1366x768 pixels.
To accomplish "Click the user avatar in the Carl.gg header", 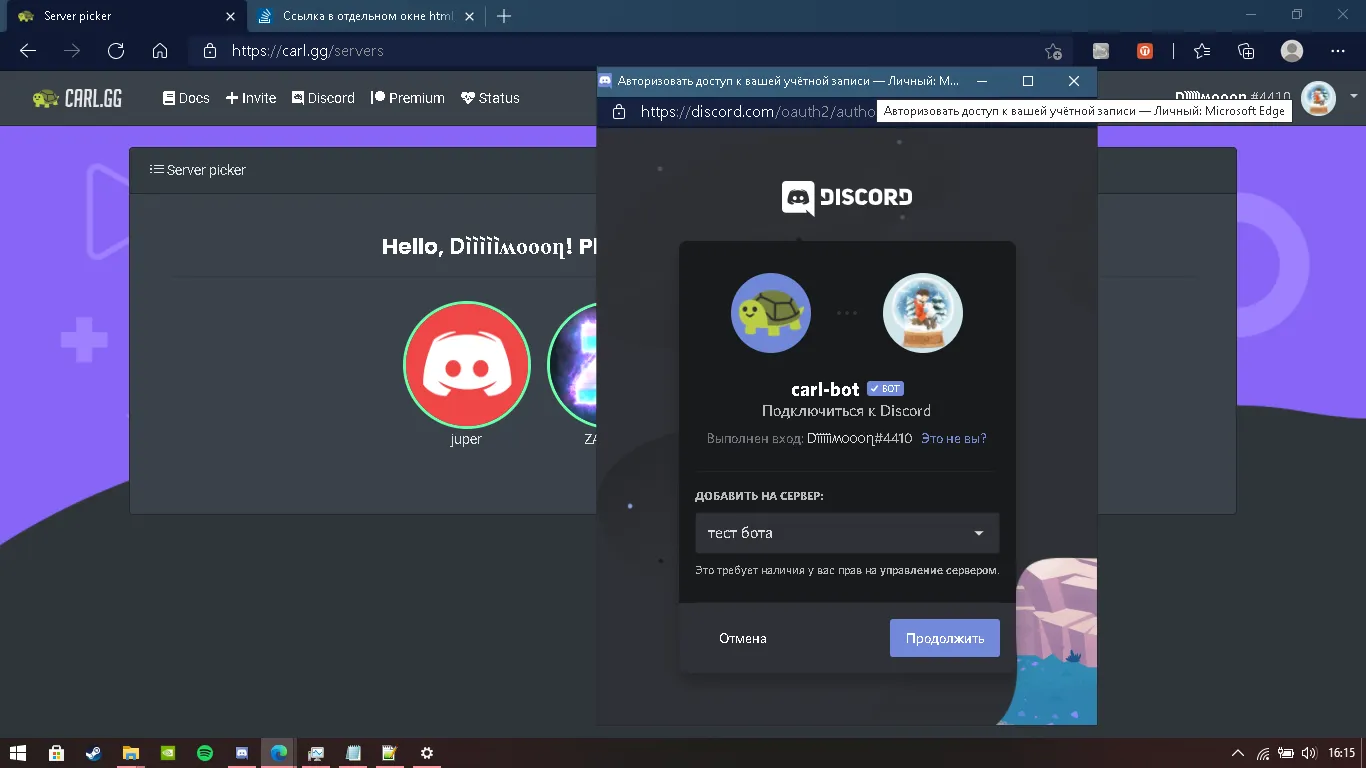I will (x=1318, y=98).
